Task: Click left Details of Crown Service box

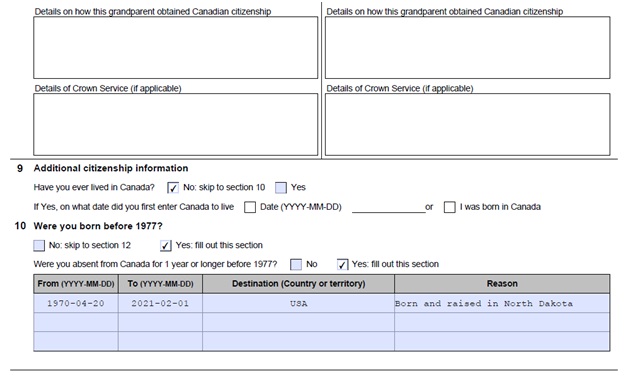Action: click(x=175, y=125)
